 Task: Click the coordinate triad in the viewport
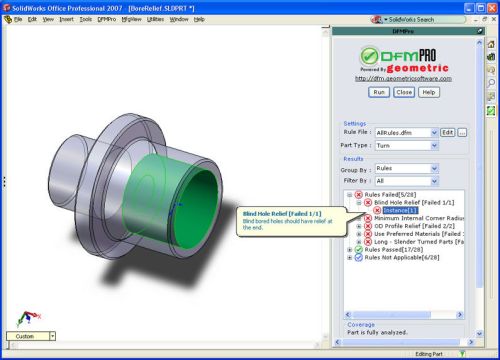28,318
